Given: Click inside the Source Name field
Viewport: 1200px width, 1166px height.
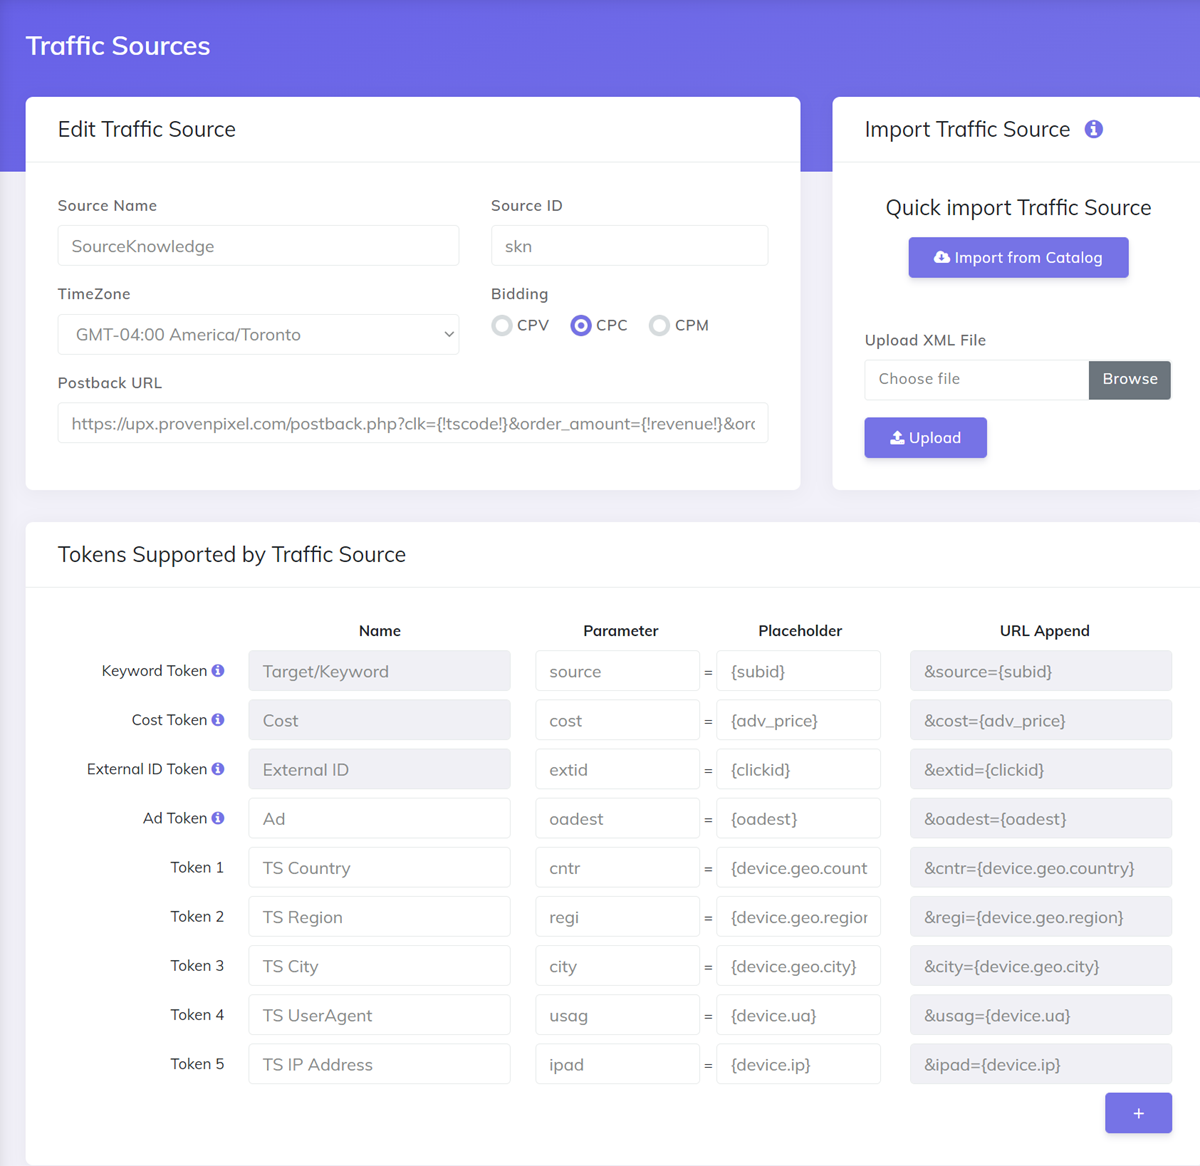Looking at the screenshot, I should point(258,245).
